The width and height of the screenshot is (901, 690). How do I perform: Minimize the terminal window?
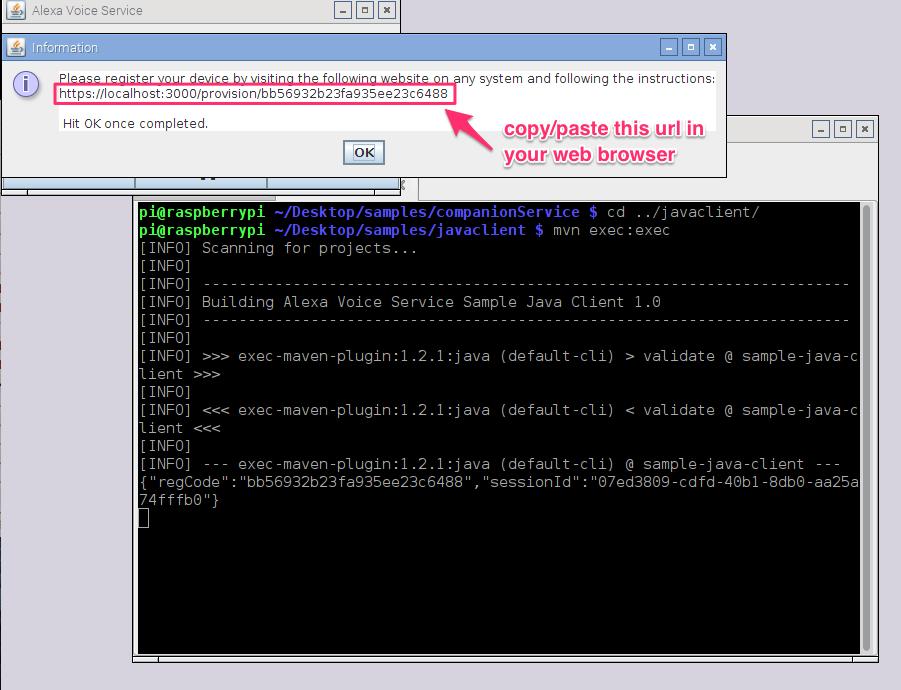pyautogui.click(x=821, y=129)
